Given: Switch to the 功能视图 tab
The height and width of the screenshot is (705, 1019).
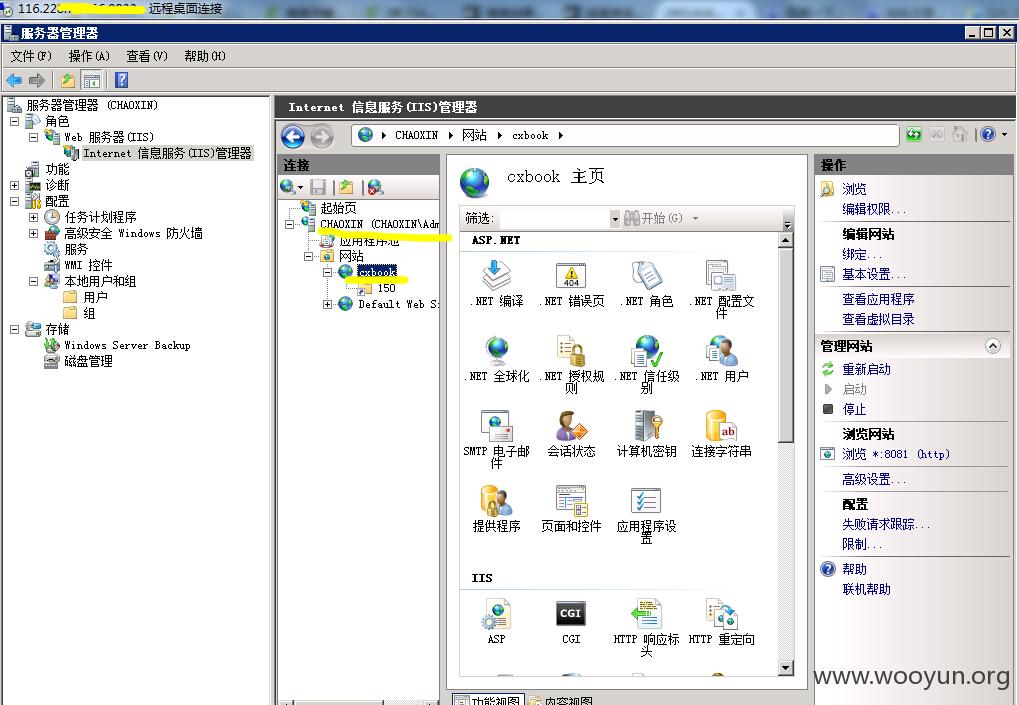Looking at the screenshot, I should [x=487, y=699].
